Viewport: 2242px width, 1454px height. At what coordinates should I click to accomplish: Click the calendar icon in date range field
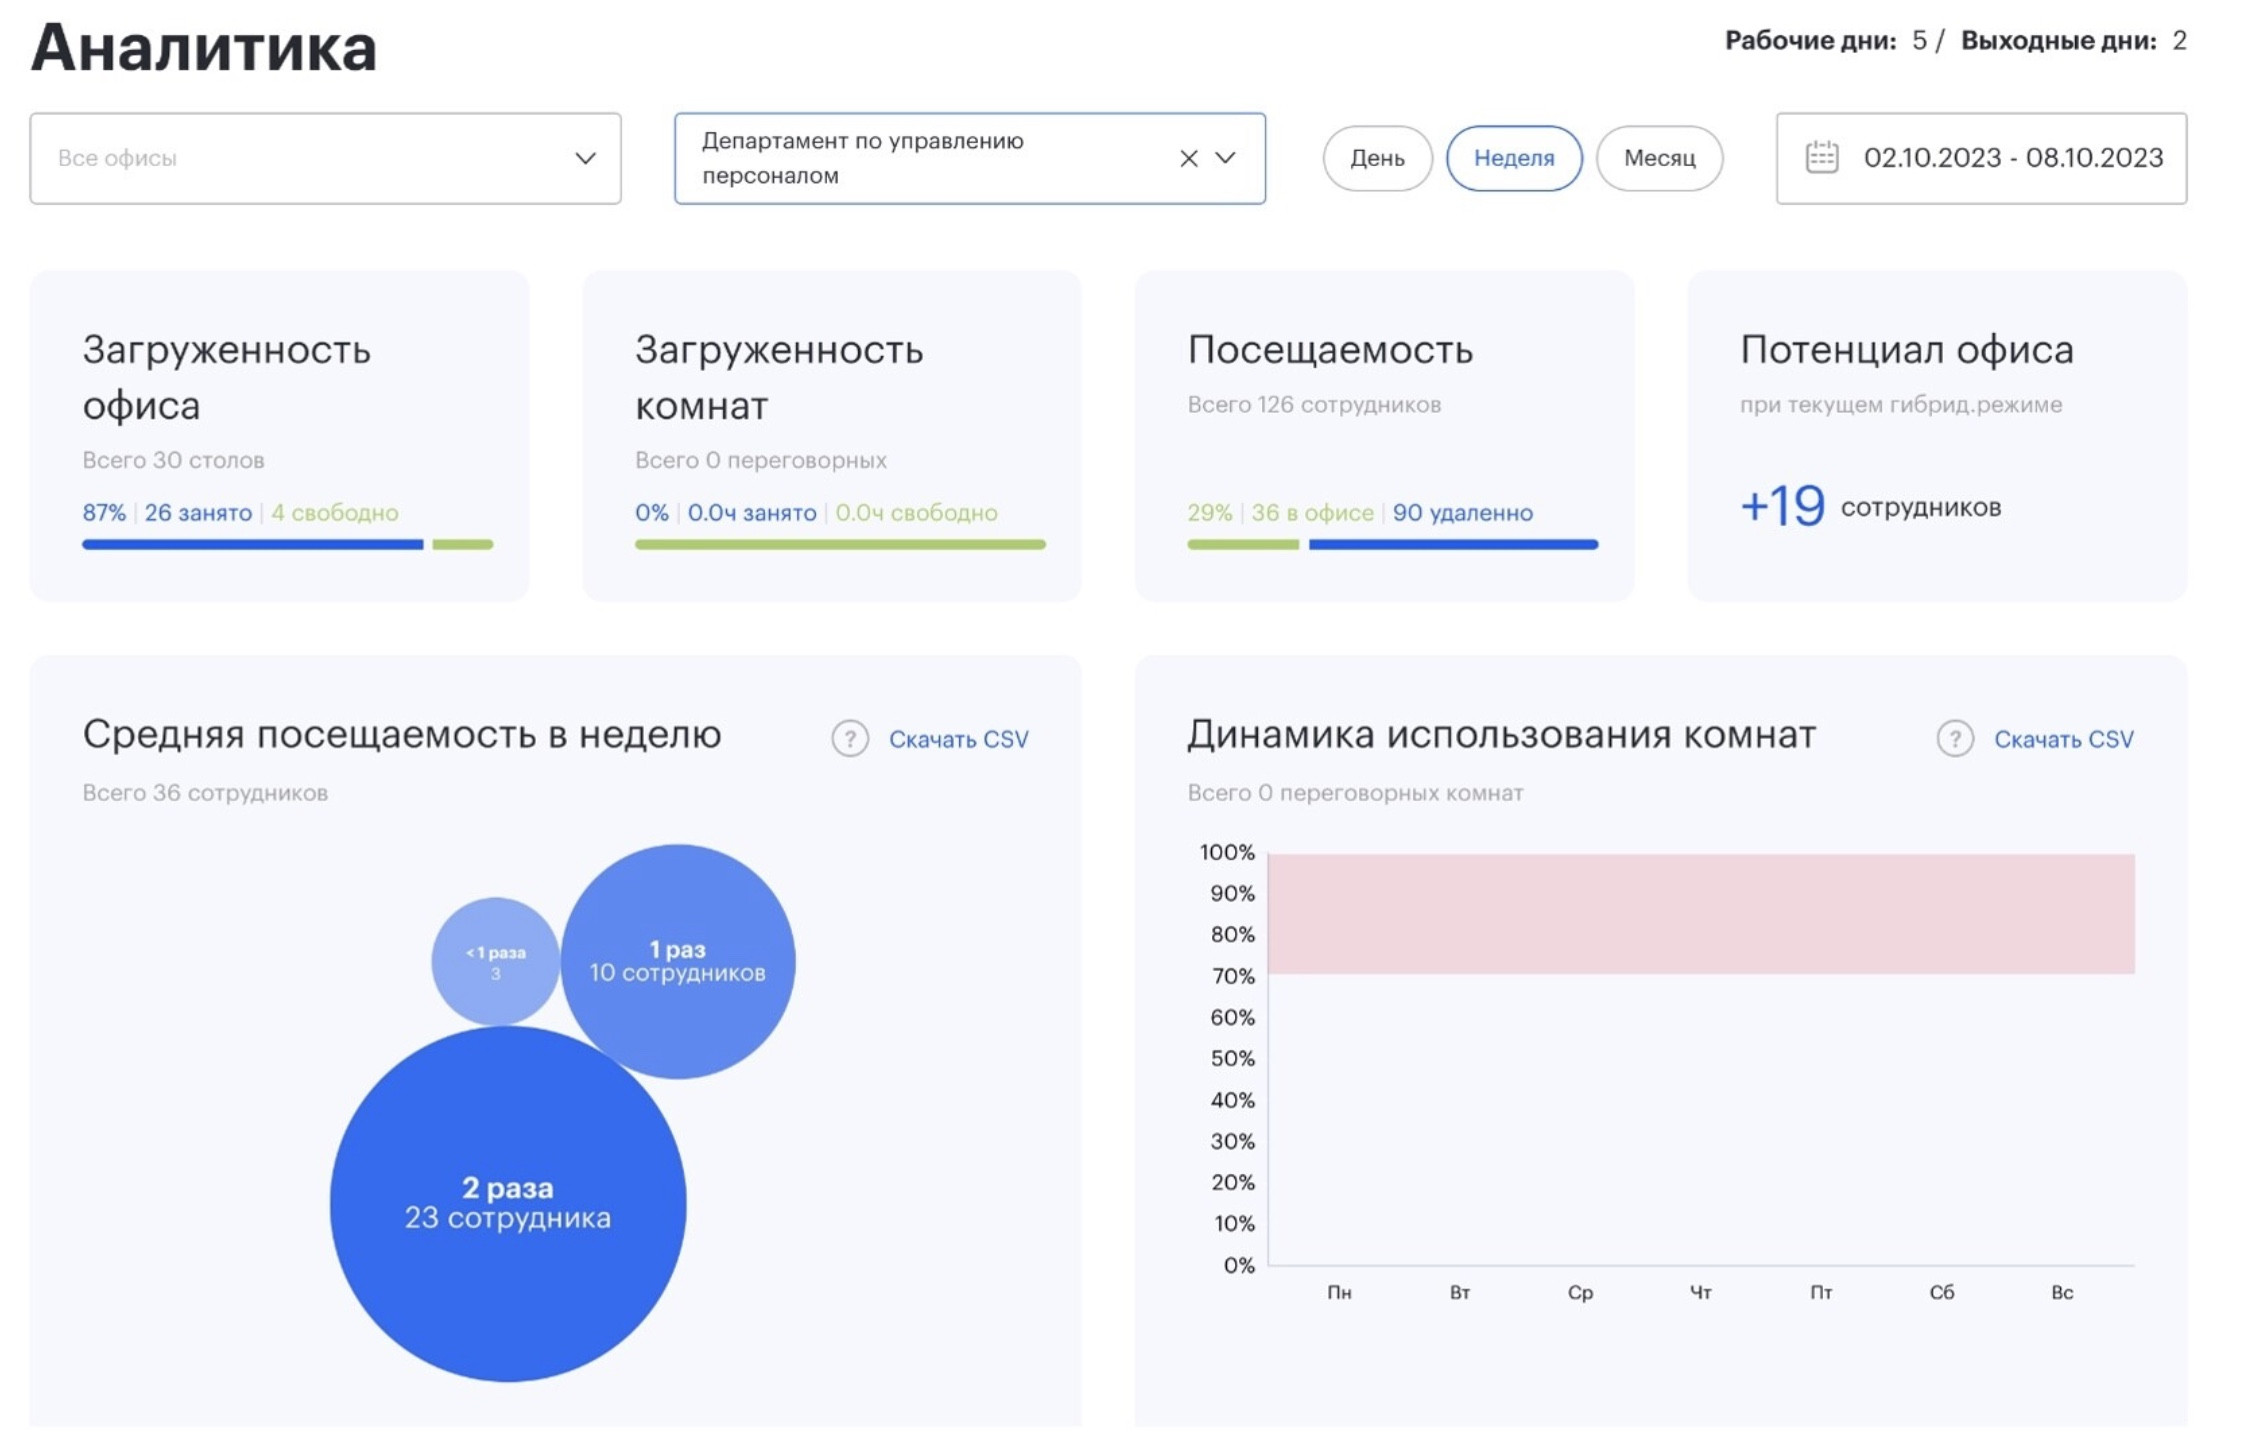point(1820,158)
